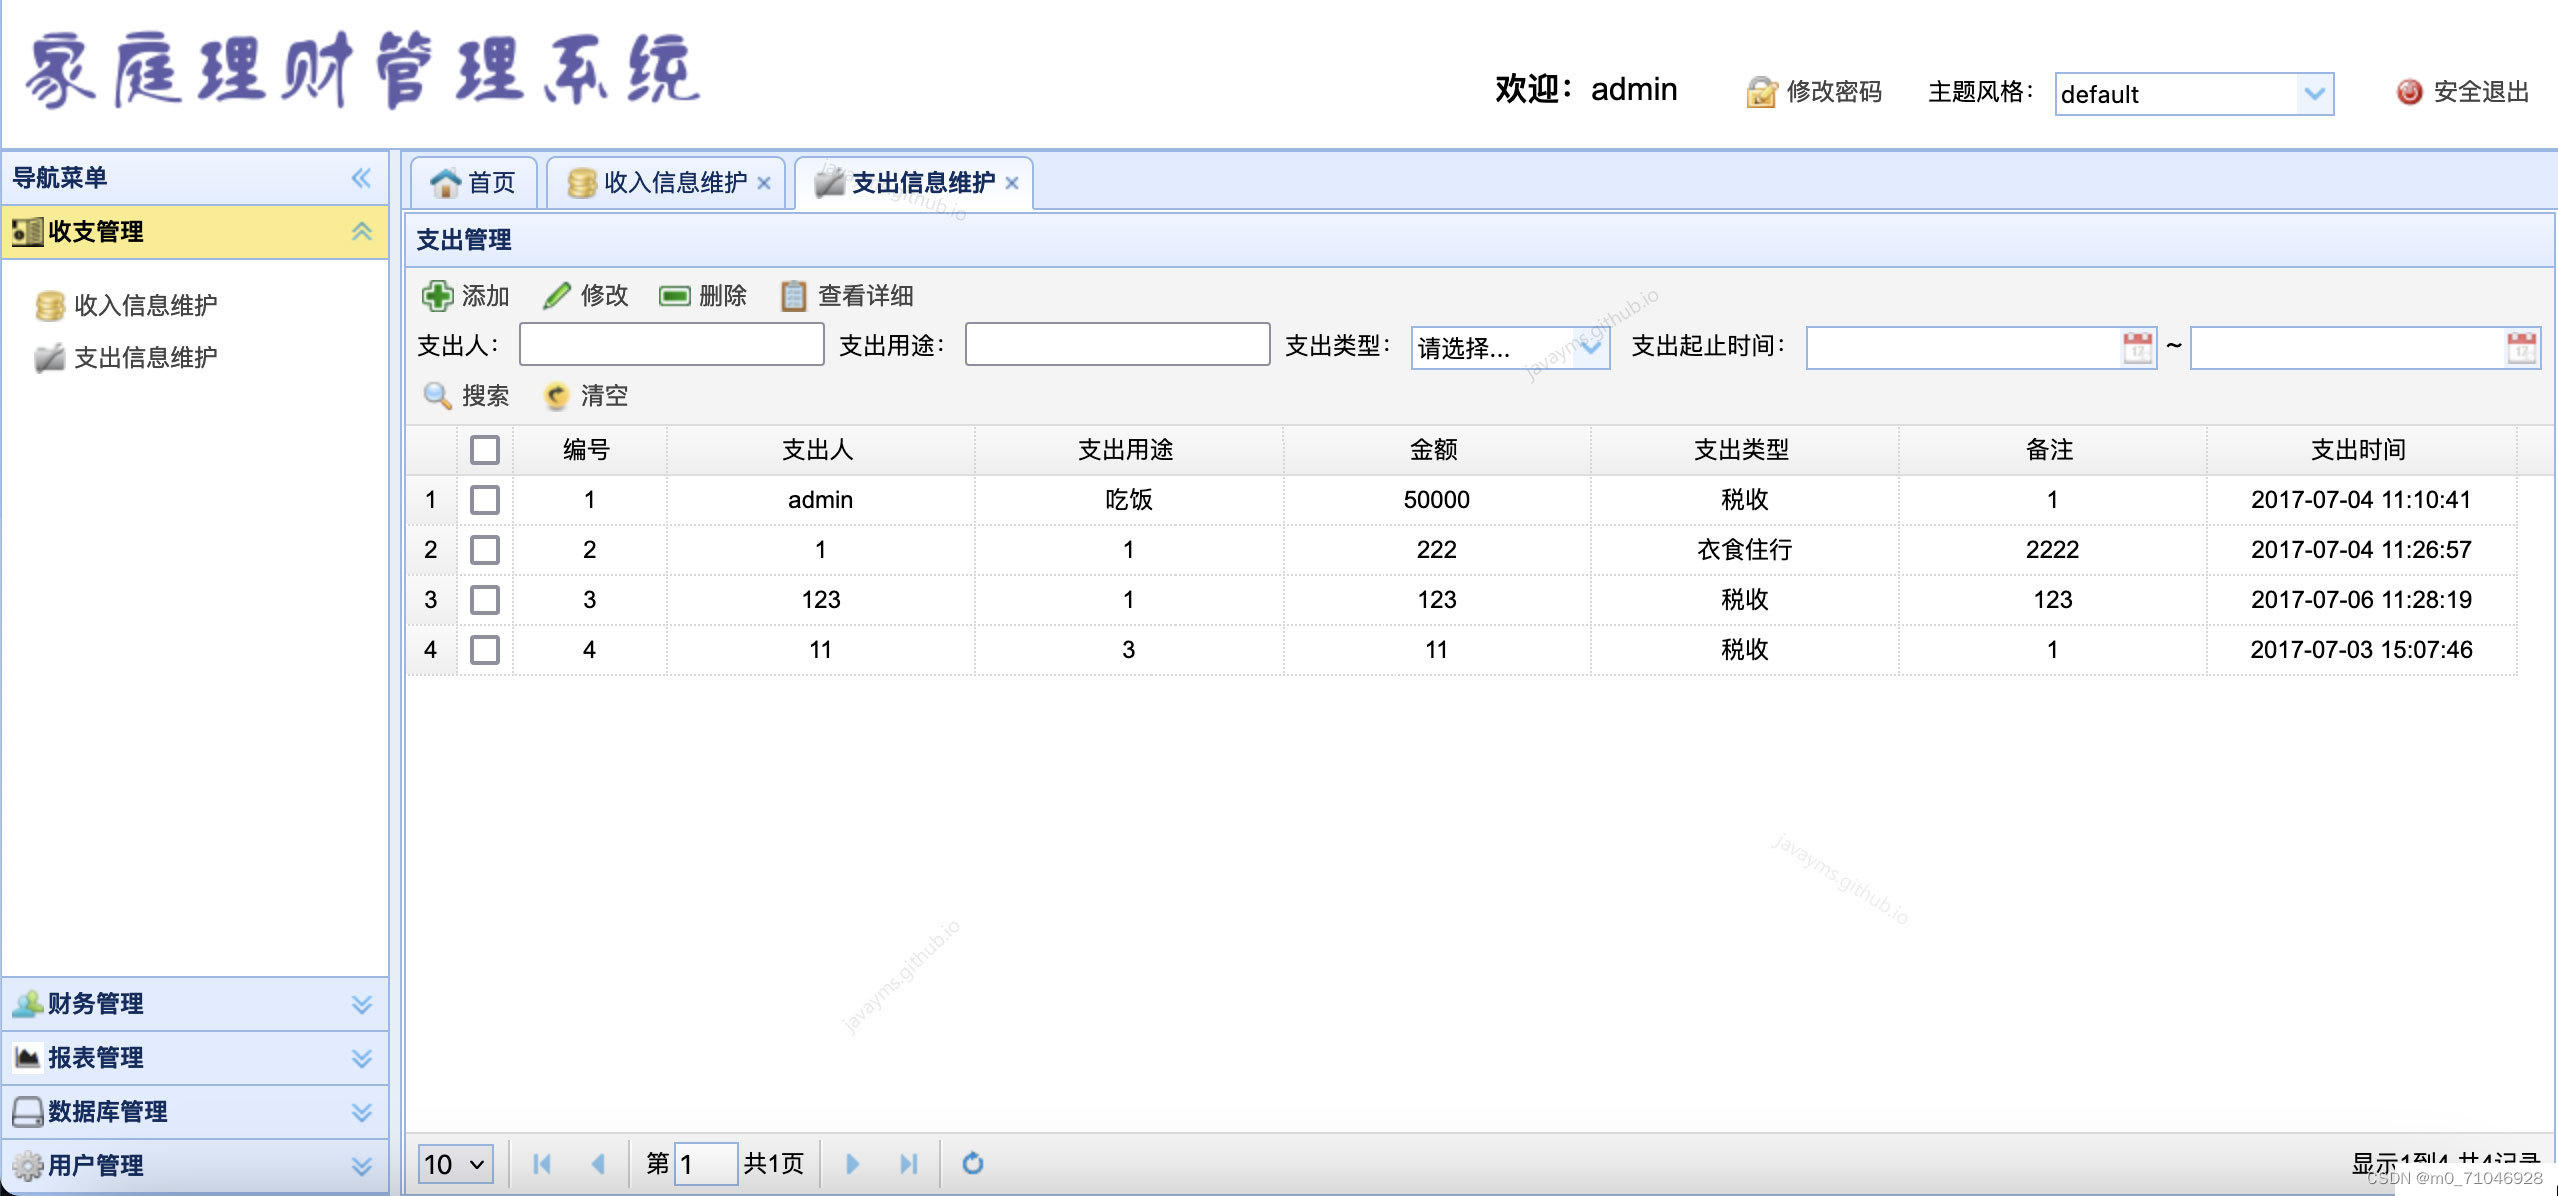The width and height of the screenshot is (2558, 1196).
Task: Click the cell 吃饭
Action: click(x=1129, y=500)
